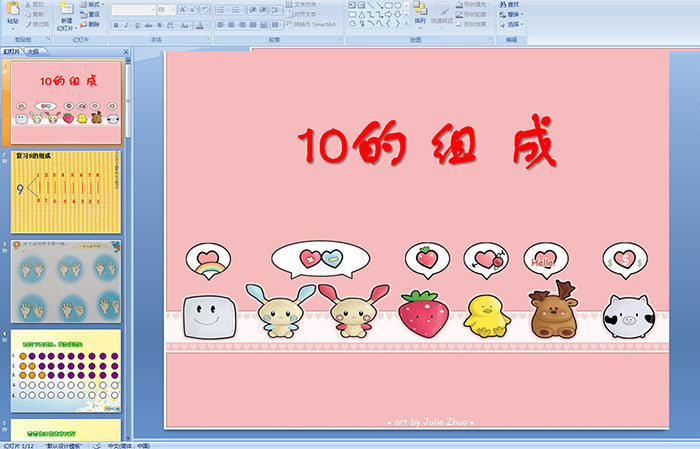Toggle italic formatting

[x=126, y=25]
